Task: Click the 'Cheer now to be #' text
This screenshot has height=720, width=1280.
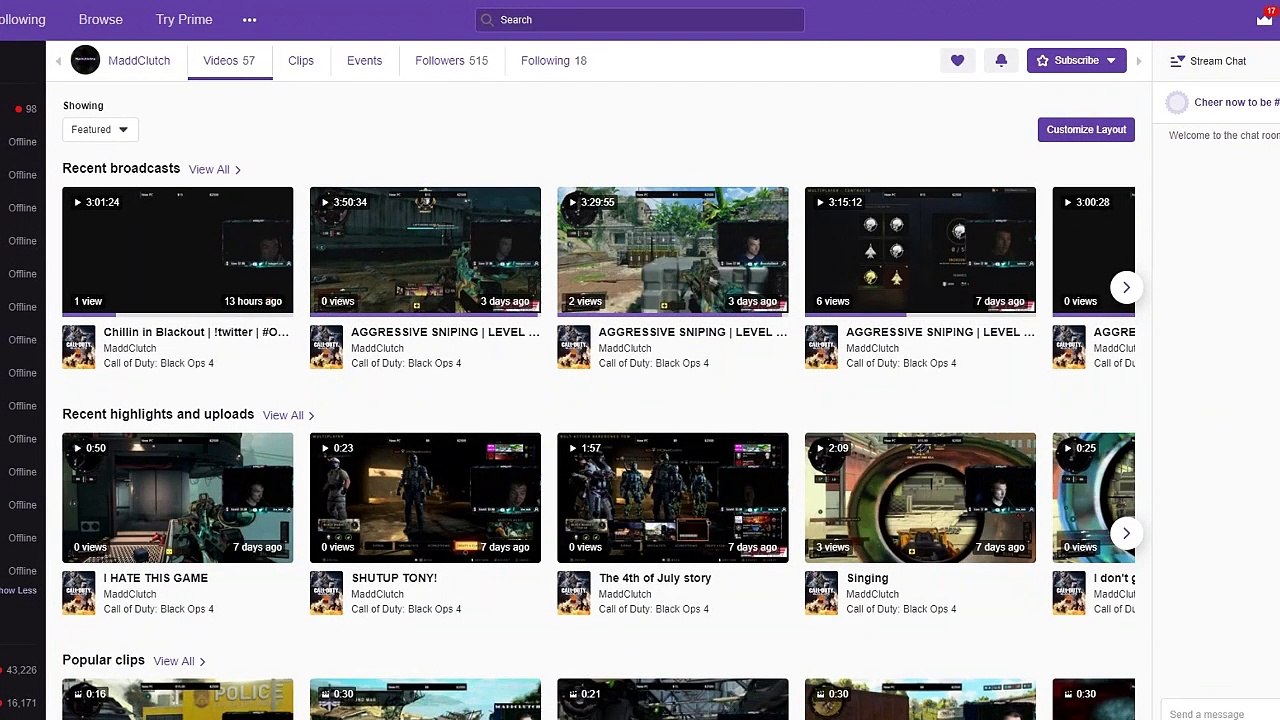Action: [1237, 102]
